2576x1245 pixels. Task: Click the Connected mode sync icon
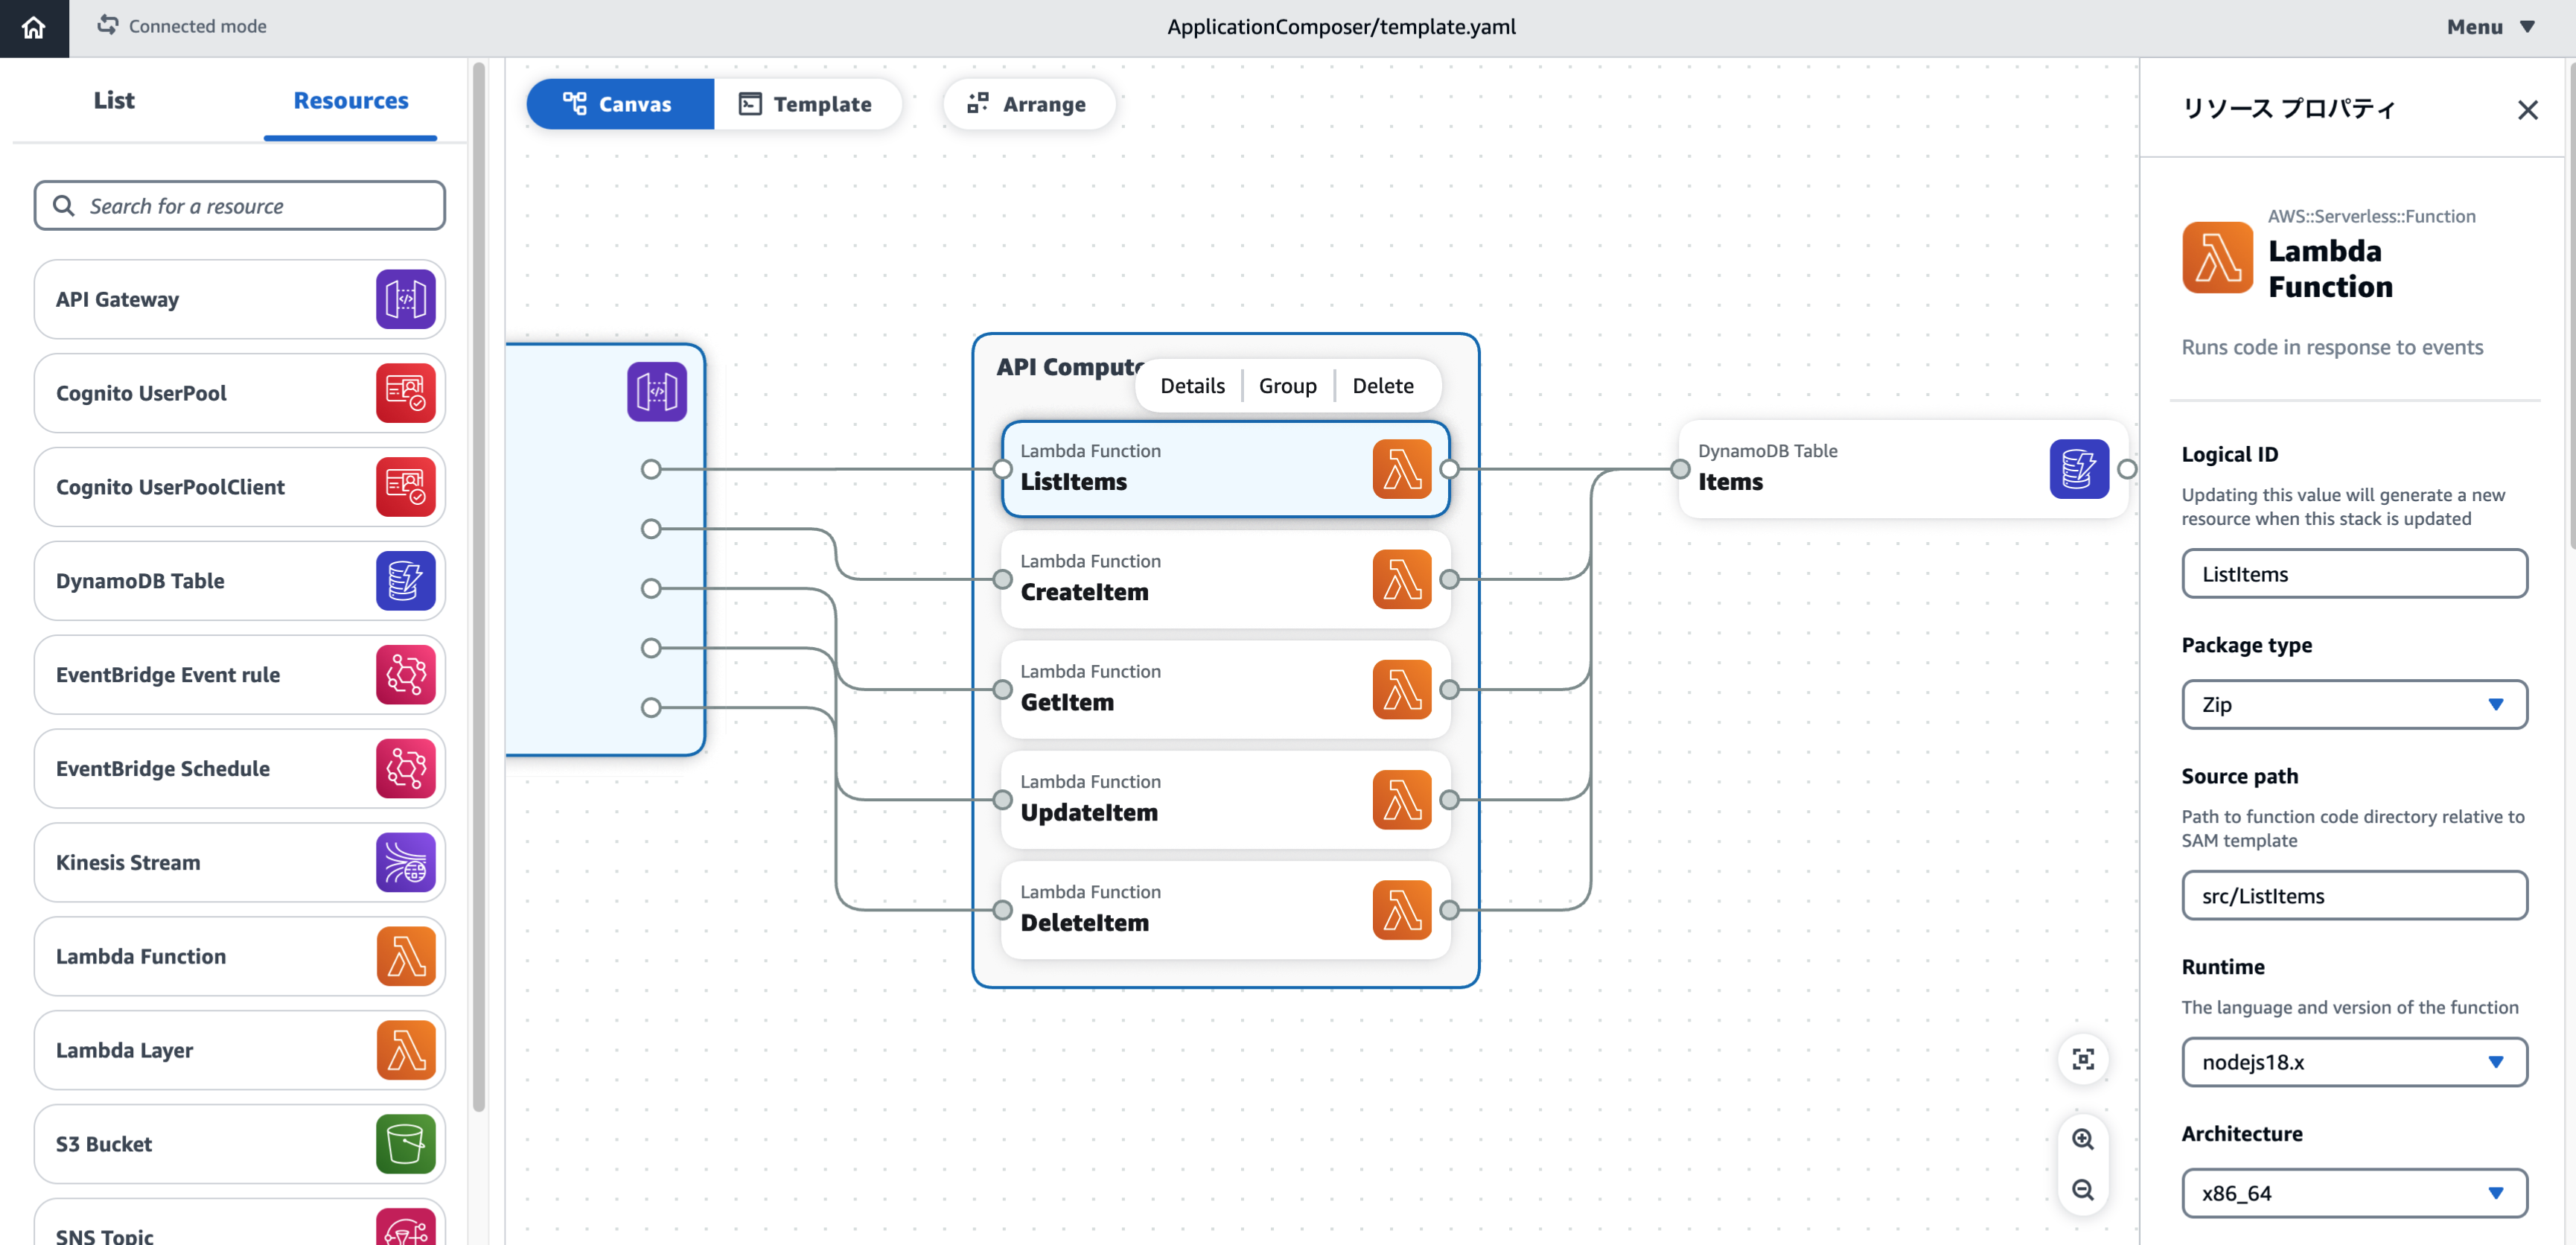(x=107, y=25)
